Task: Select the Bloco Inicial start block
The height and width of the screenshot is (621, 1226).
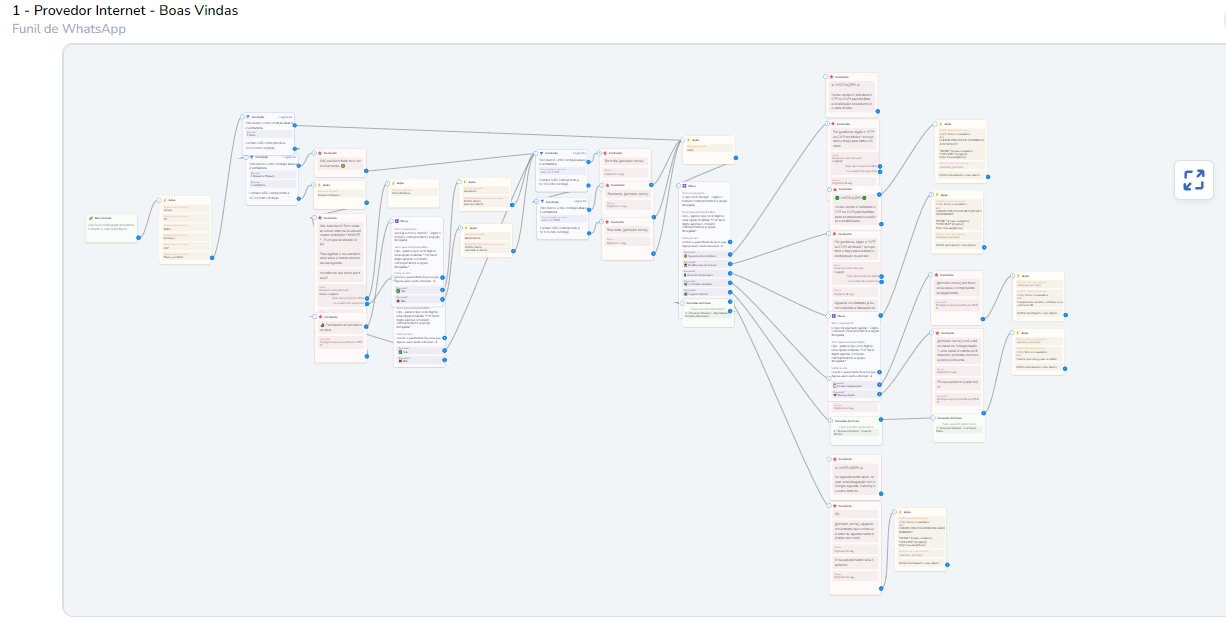Action: [x=111, y=226]
